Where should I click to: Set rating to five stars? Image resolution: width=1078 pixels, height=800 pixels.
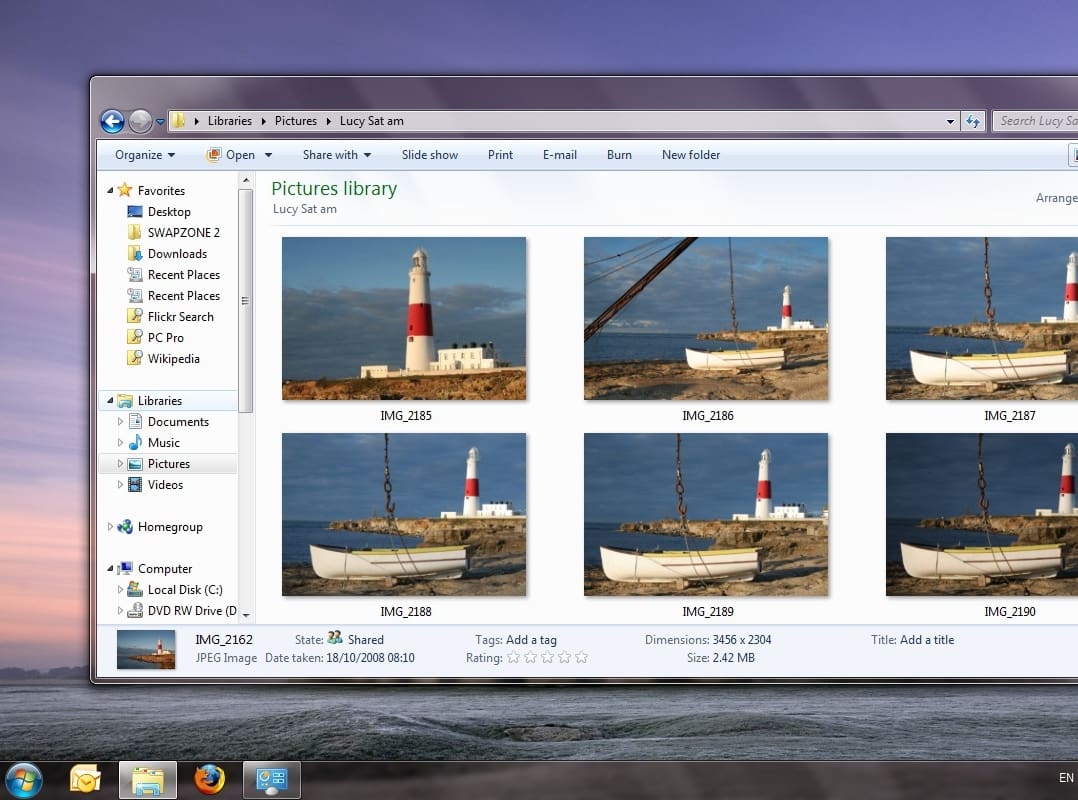click(x=581, y=658)
